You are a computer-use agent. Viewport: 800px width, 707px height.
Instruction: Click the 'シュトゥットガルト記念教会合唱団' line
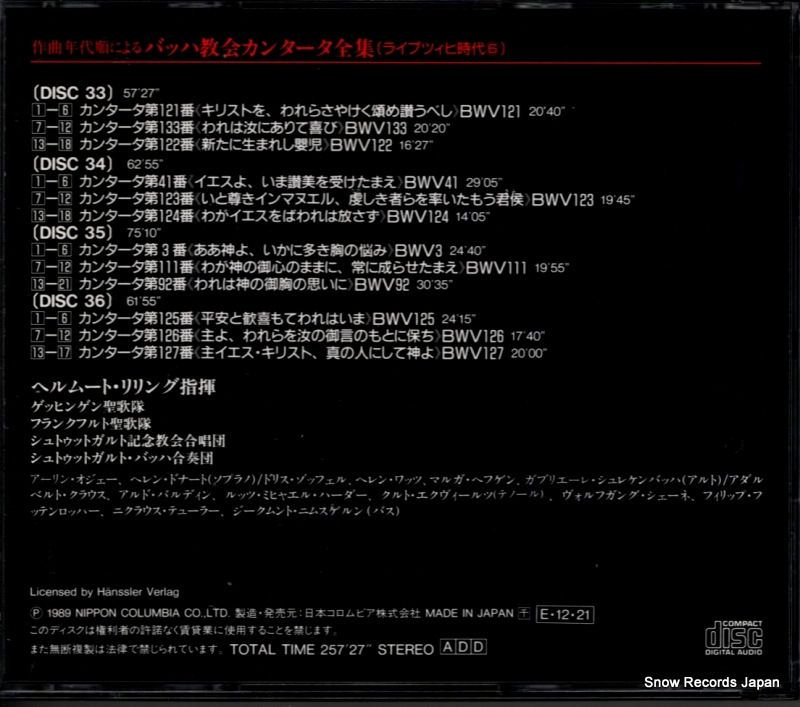tap(128, 441)
